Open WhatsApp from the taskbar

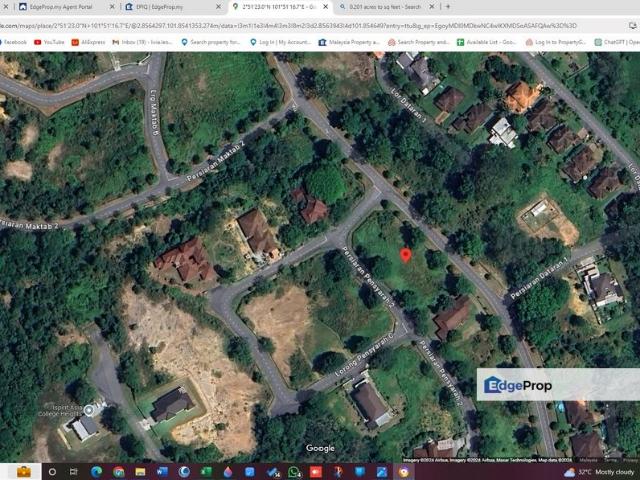point(293,471)
